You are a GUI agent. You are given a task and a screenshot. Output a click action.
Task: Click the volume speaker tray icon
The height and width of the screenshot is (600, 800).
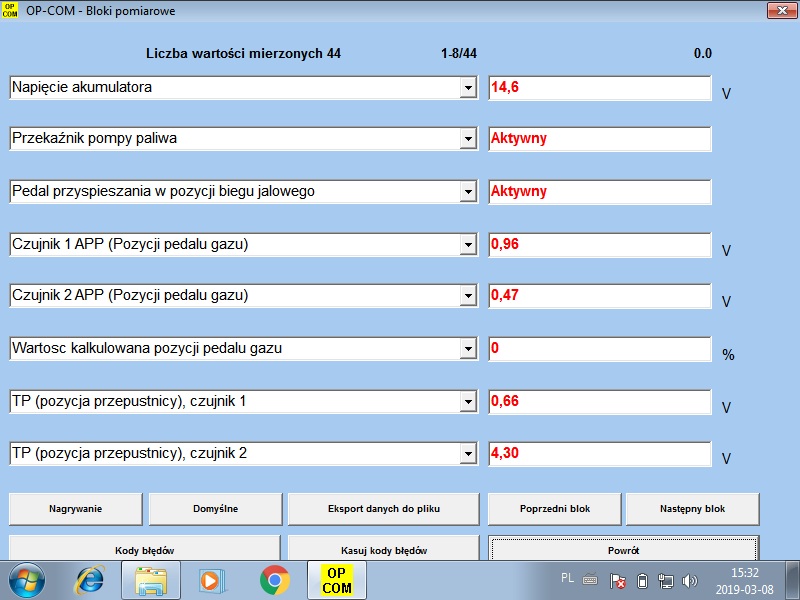[x=690, y=580]
